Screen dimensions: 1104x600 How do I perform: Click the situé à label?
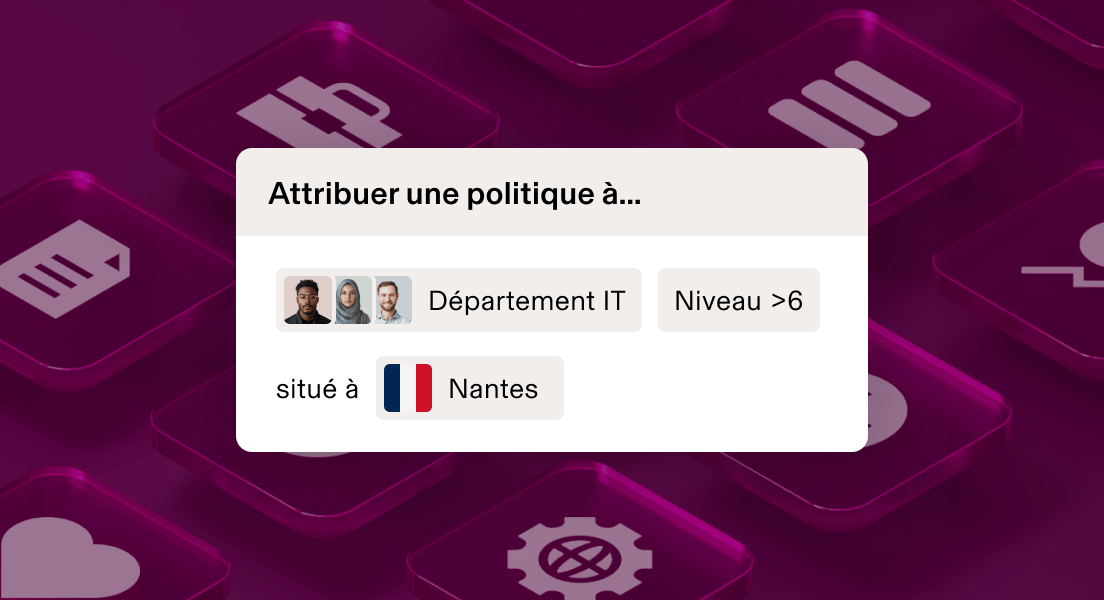tap(318, 388)
